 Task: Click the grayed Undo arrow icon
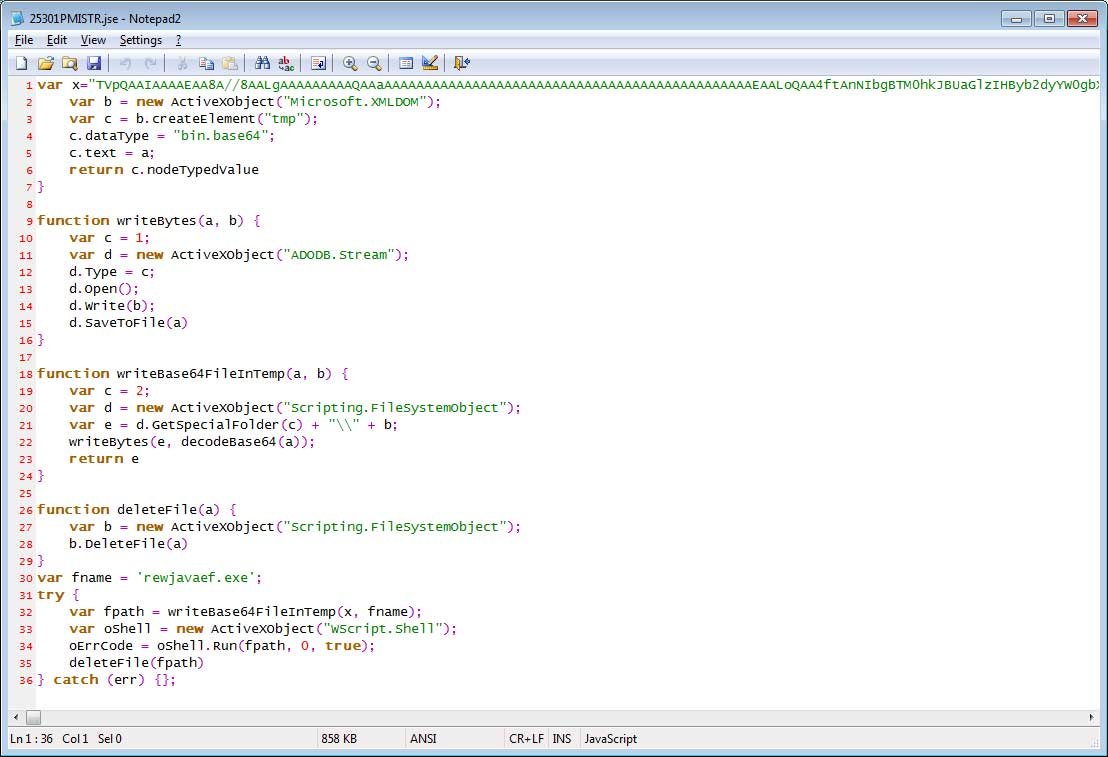[126, 64]
